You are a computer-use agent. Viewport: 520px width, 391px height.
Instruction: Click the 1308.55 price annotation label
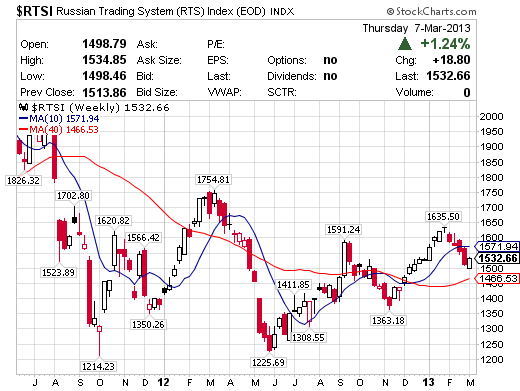[x=308, y=337]
